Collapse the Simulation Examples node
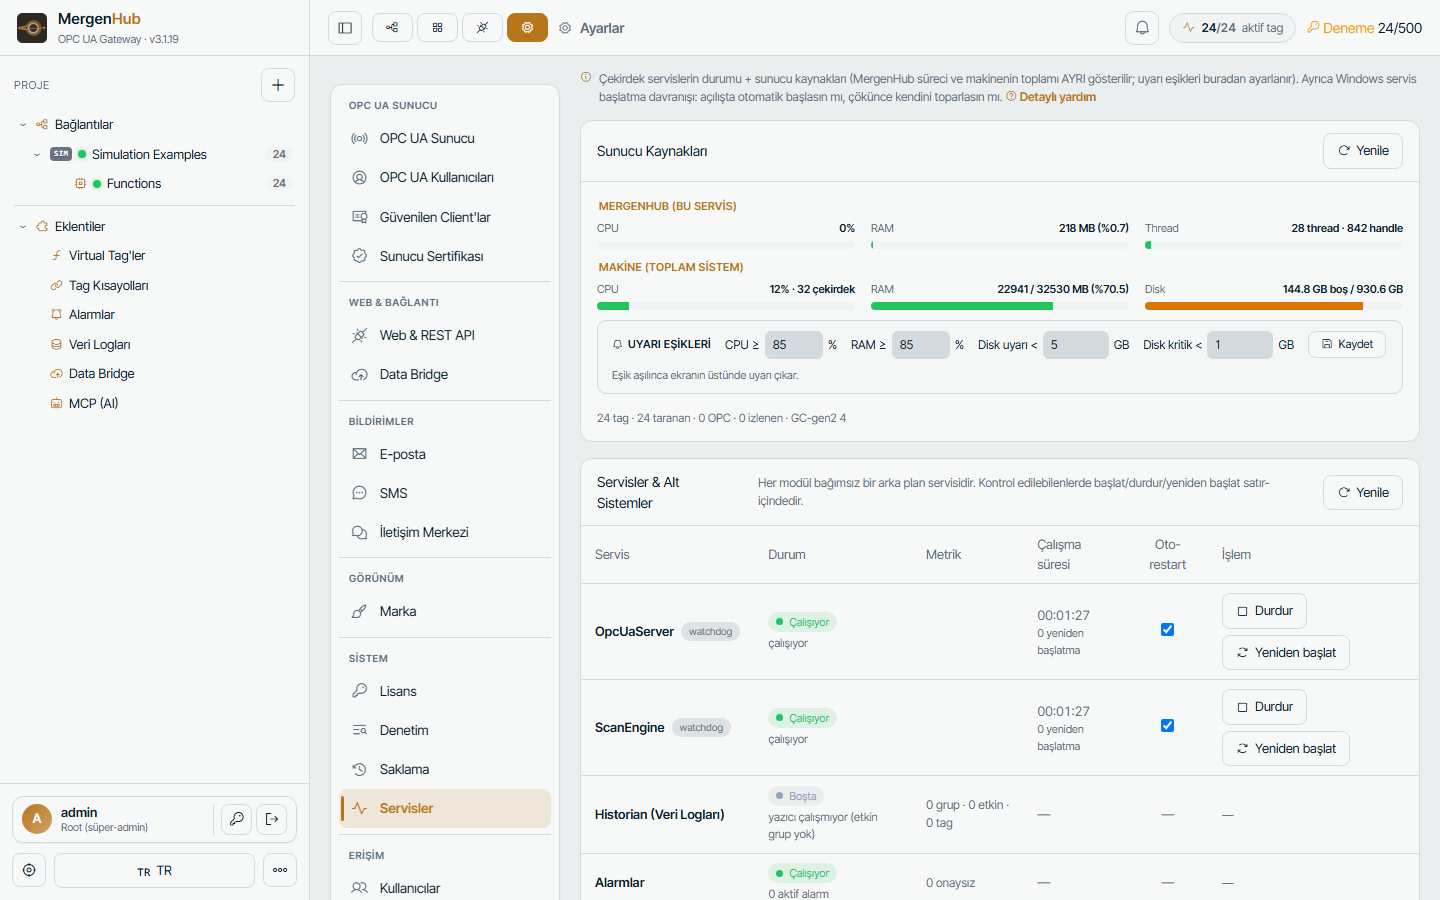1440x900 pixels. click(37, 154)
